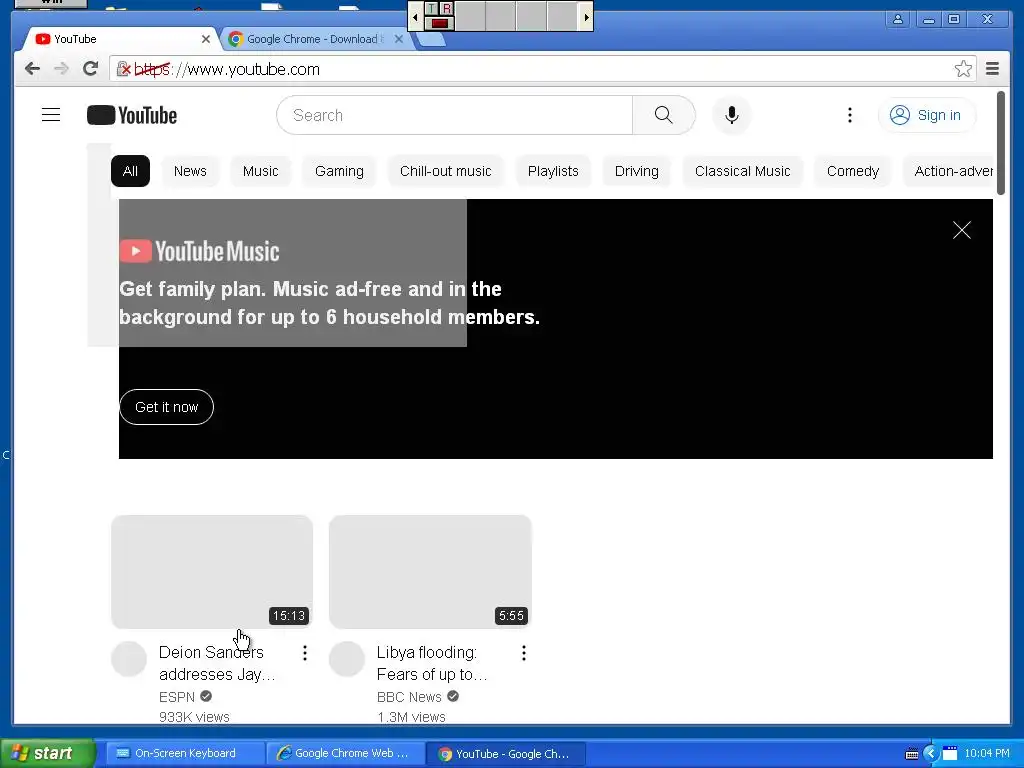The width and height of the screenshot is (1024, 768).
Task: Open Deion Sanders addresses Jay video title
Action: pyautogui.click(x=217, y=663)
